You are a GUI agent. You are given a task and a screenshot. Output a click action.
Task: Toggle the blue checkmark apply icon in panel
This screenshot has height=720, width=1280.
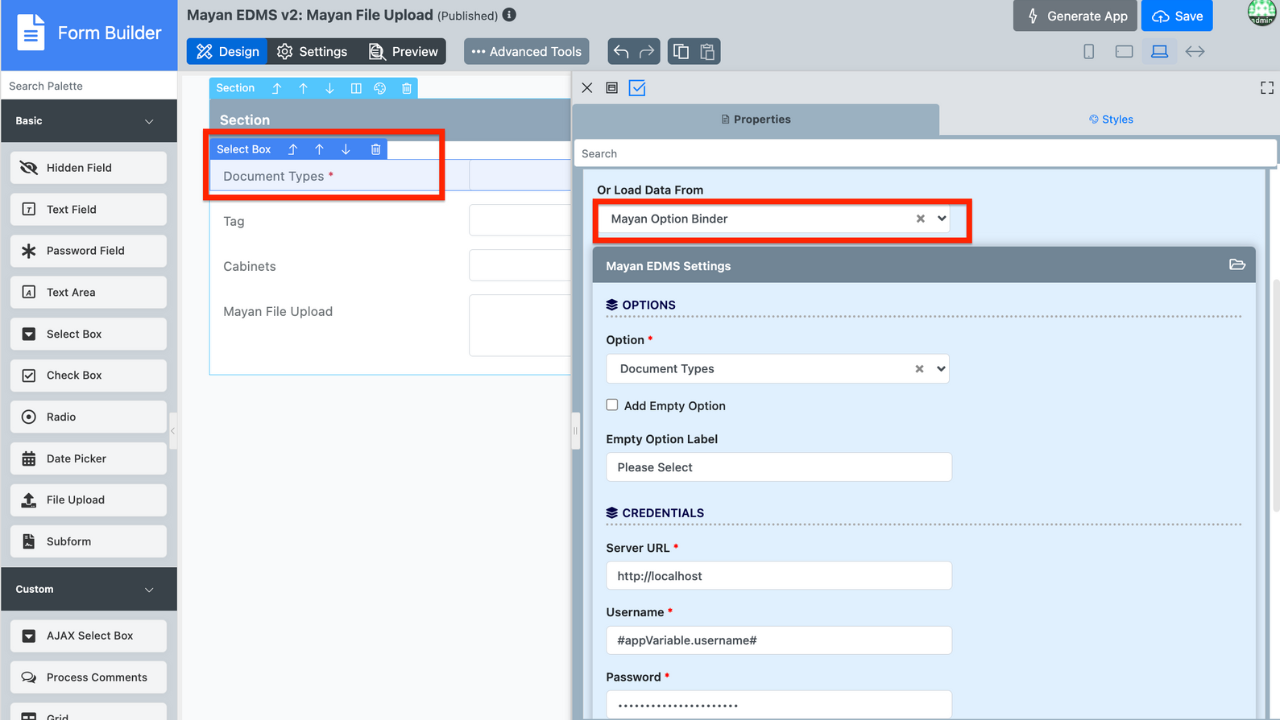pyautogui.click(x=637, y=88)
